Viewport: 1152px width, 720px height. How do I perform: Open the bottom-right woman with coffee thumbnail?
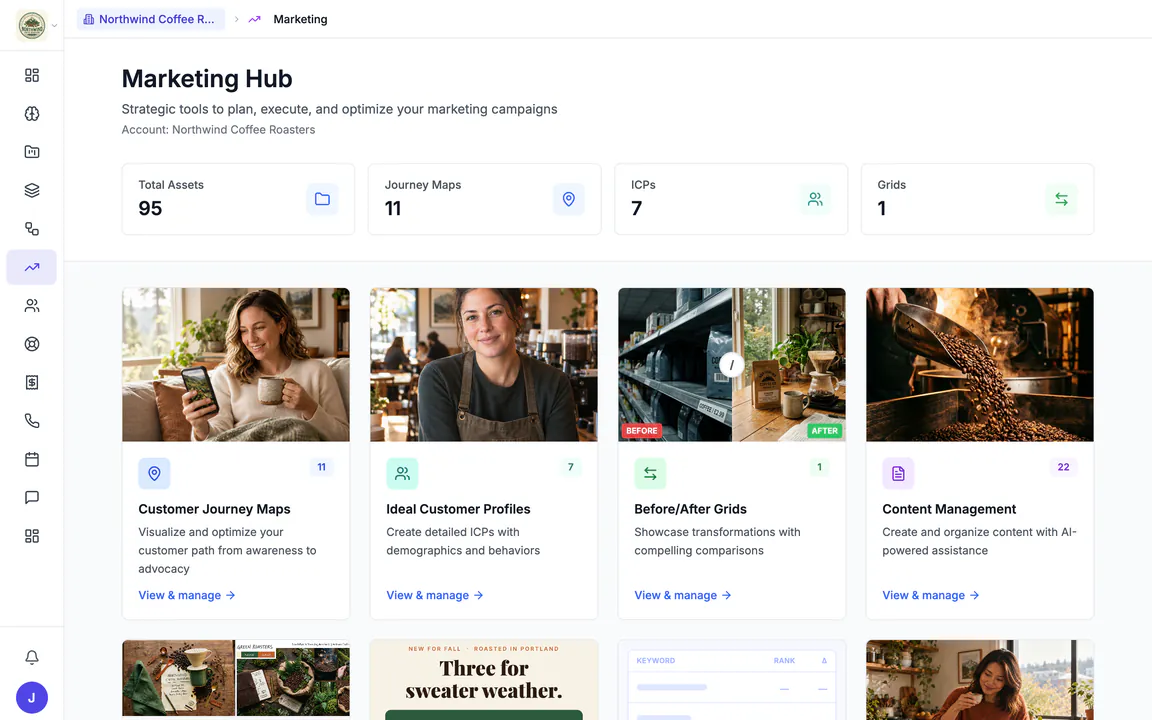tap(979, 680)
